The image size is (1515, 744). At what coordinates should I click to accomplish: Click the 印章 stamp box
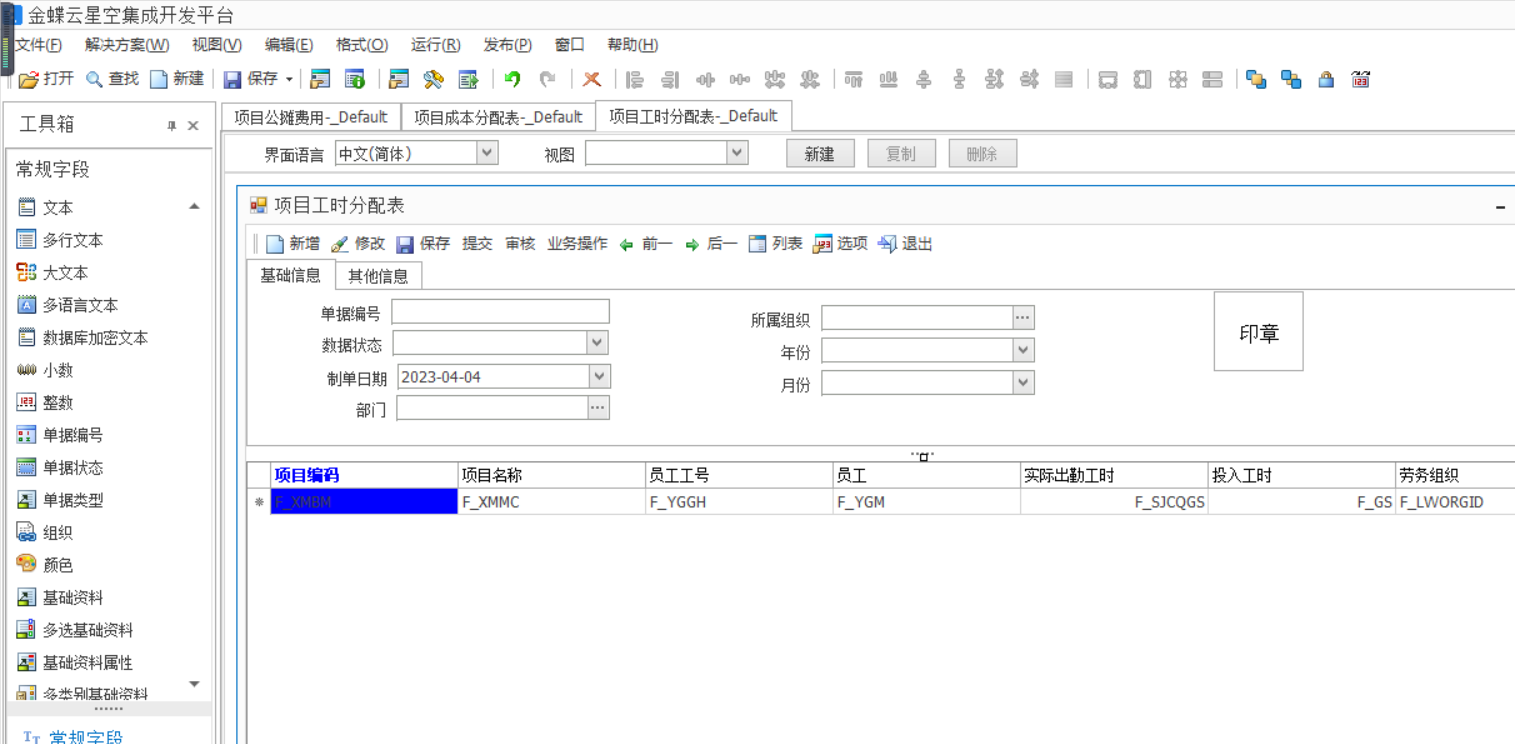[x=1258, y=332]
